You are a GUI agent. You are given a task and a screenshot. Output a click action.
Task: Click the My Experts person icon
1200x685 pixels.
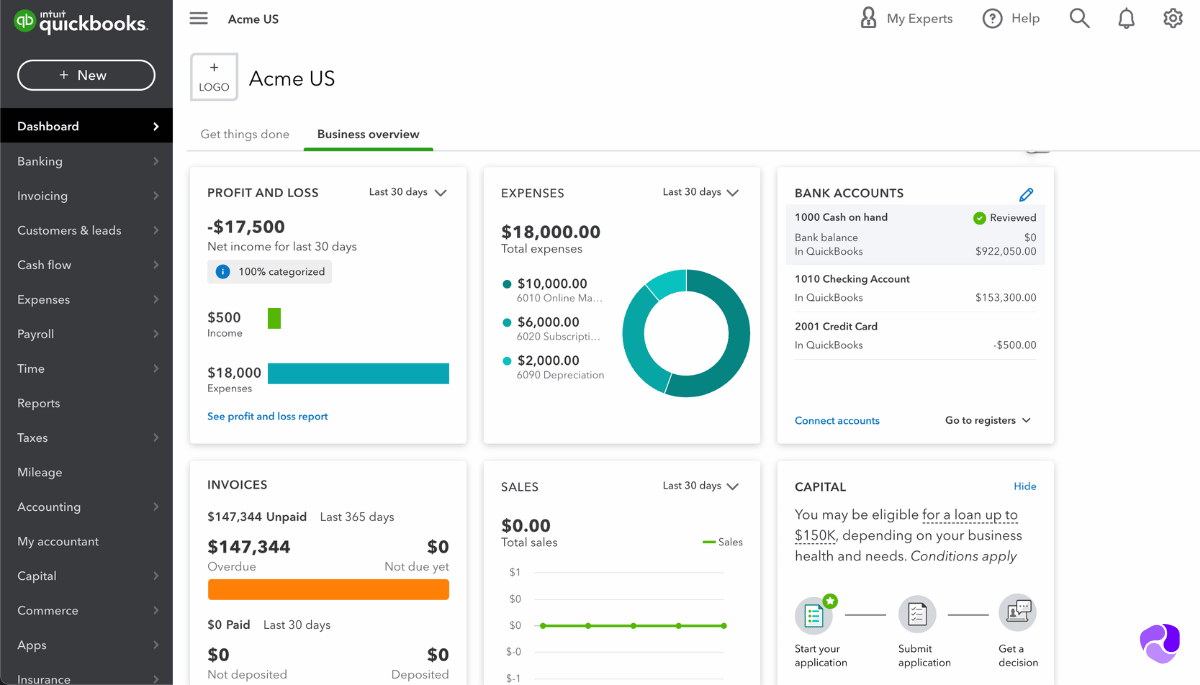point(868,18)
